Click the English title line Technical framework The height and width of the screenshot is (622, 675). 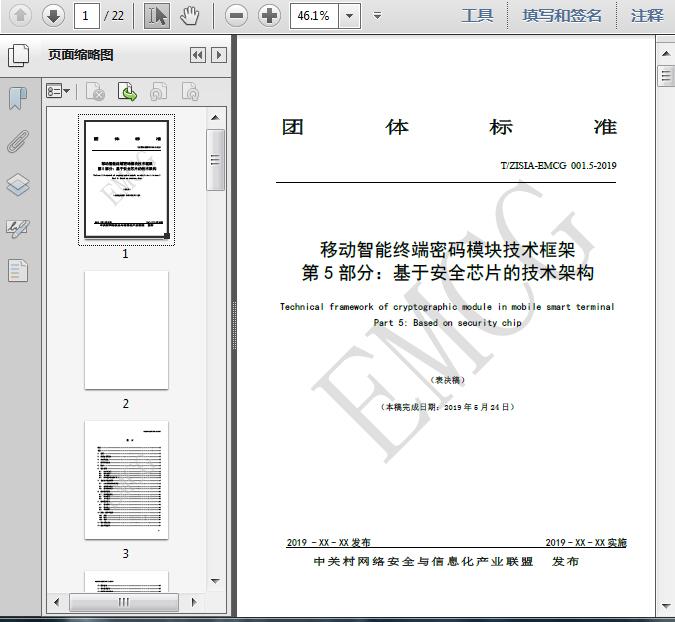click(447, 306)
